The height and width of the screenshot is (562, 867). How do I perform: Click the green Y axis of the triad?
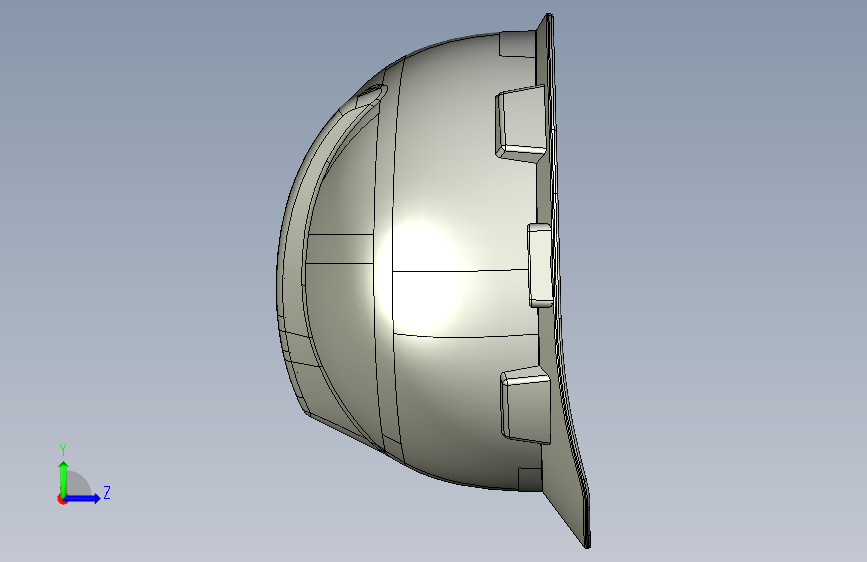tap(64, 478)
